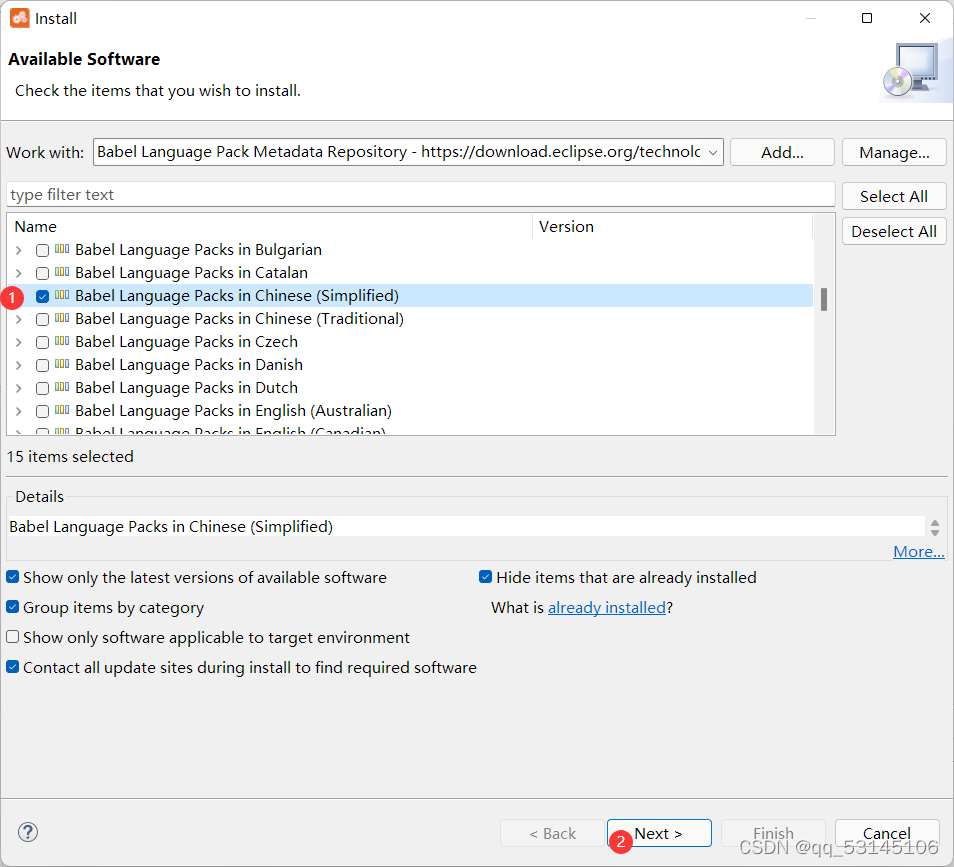Check the Czech language pack checkbox
This screenshot has width=954, height=867.
point(43,343)
